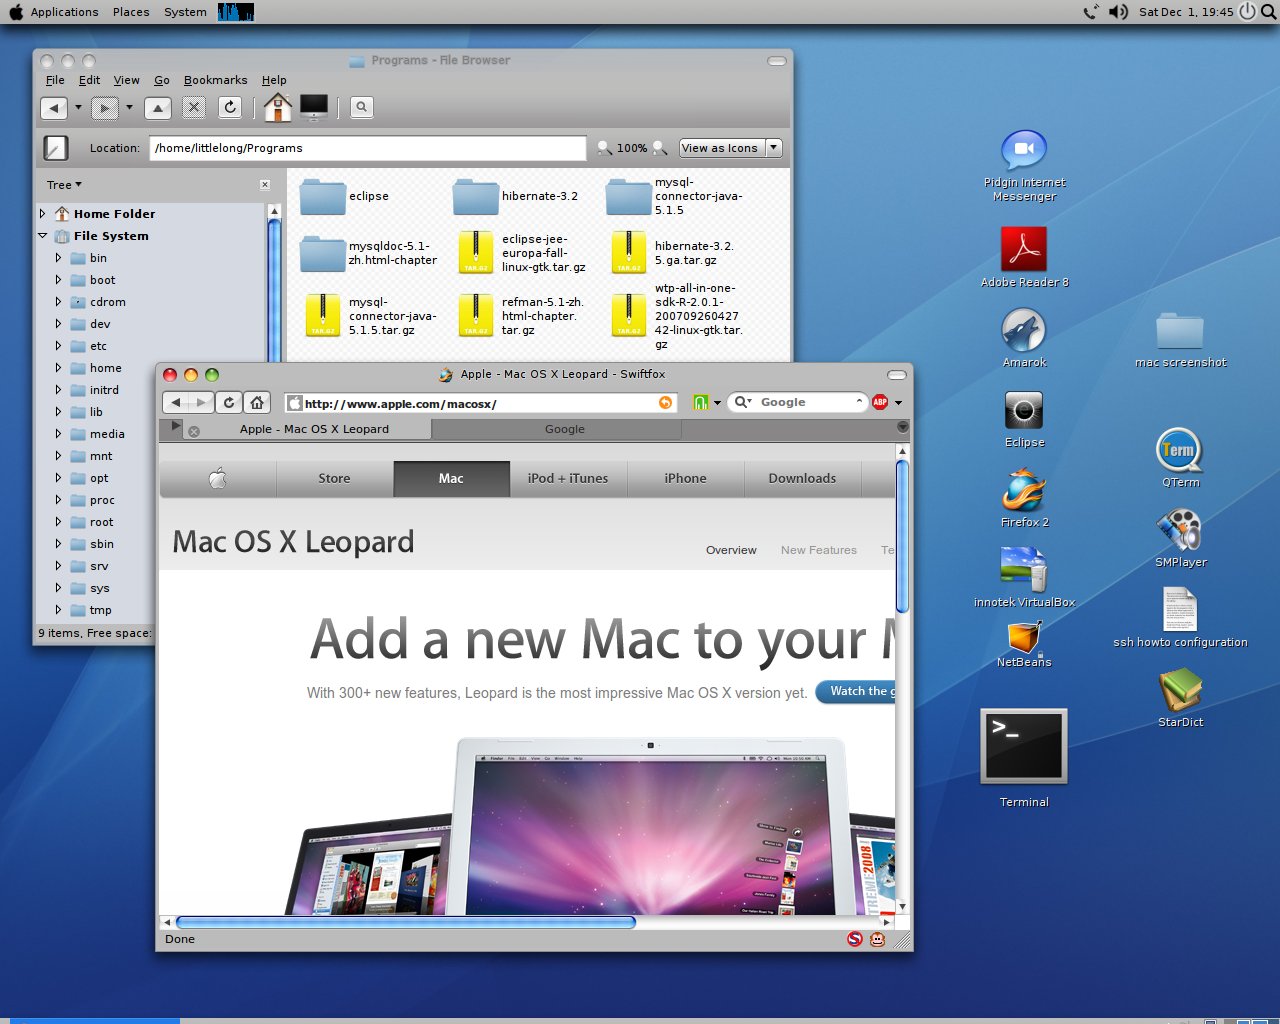1280x1024 pixels.
Task: Click File Browser forward arrow button
Action: click(x=104, y=108)
